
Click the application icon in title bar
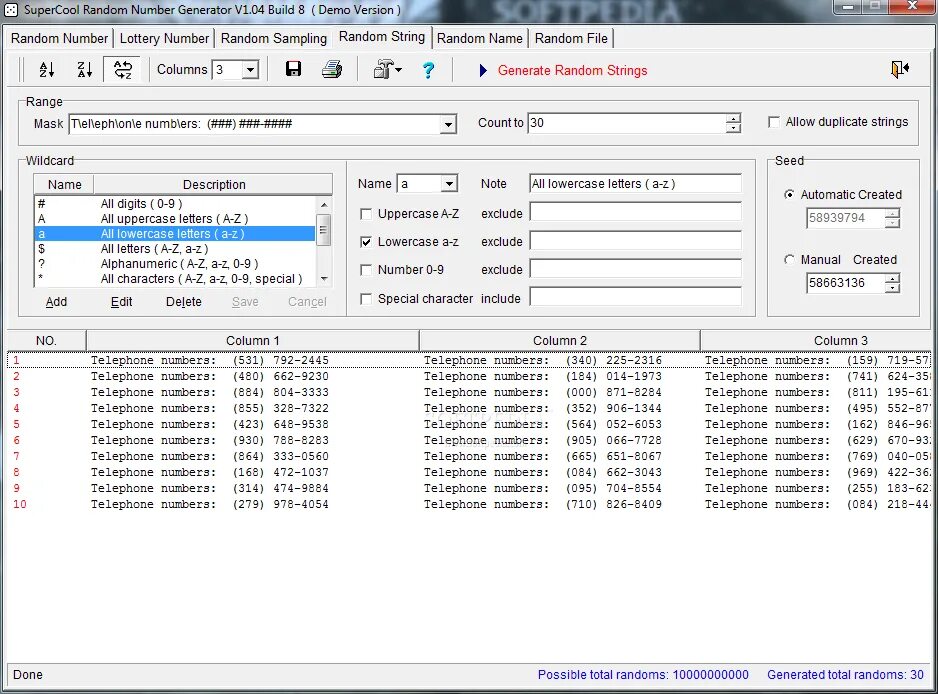(x=11, y=10)
